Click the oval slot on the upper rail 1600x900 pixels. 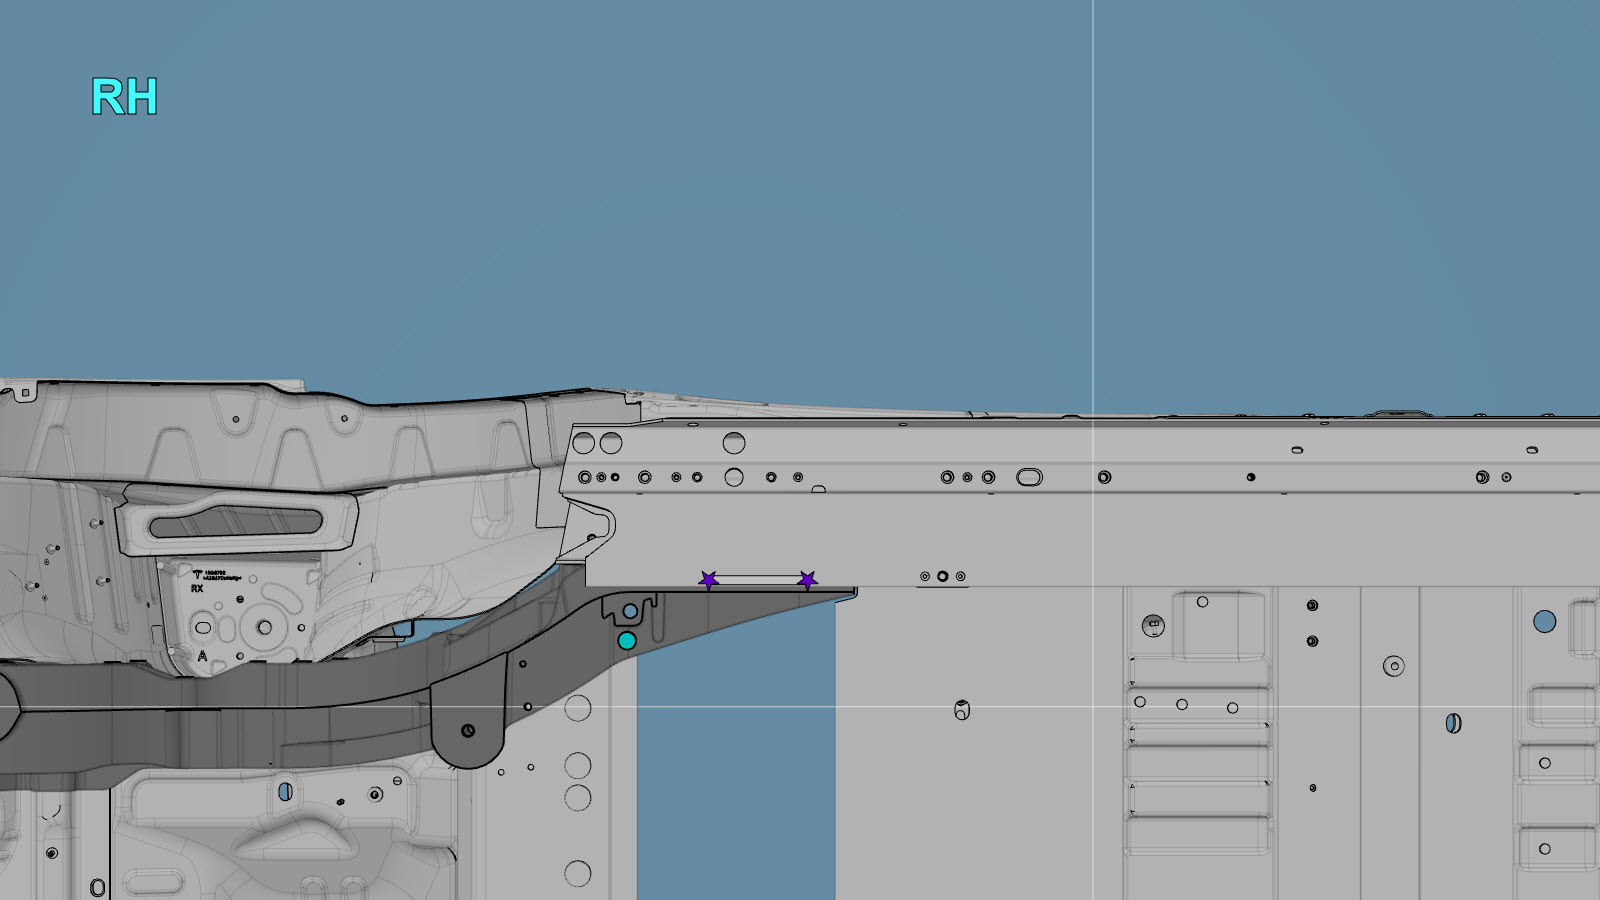tap(1029, 478)
